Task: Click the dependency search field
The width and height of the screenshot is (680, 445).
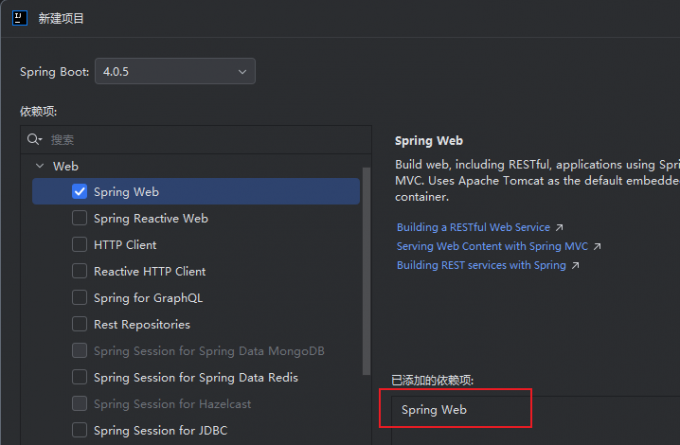Action: coord(196,140)
